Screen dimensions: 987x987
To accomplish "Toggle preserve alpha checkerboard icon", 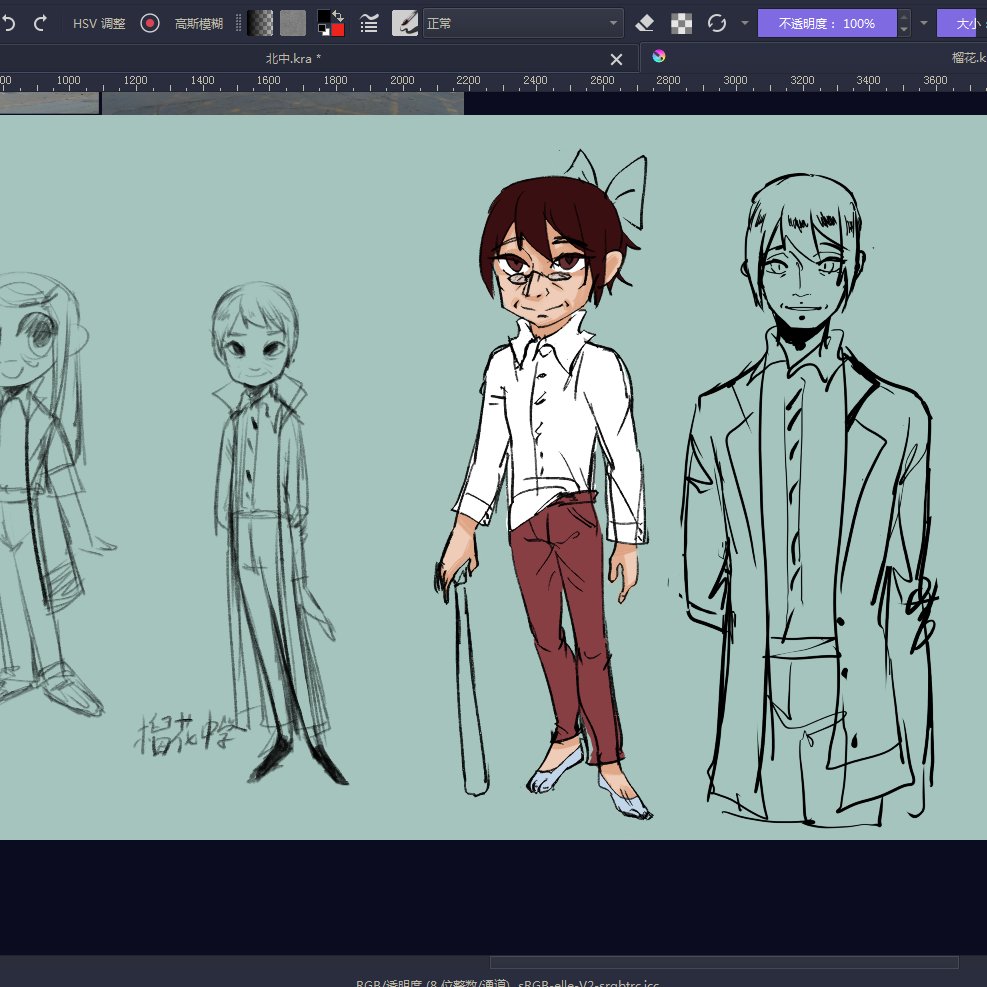I will tap(681, 23).
